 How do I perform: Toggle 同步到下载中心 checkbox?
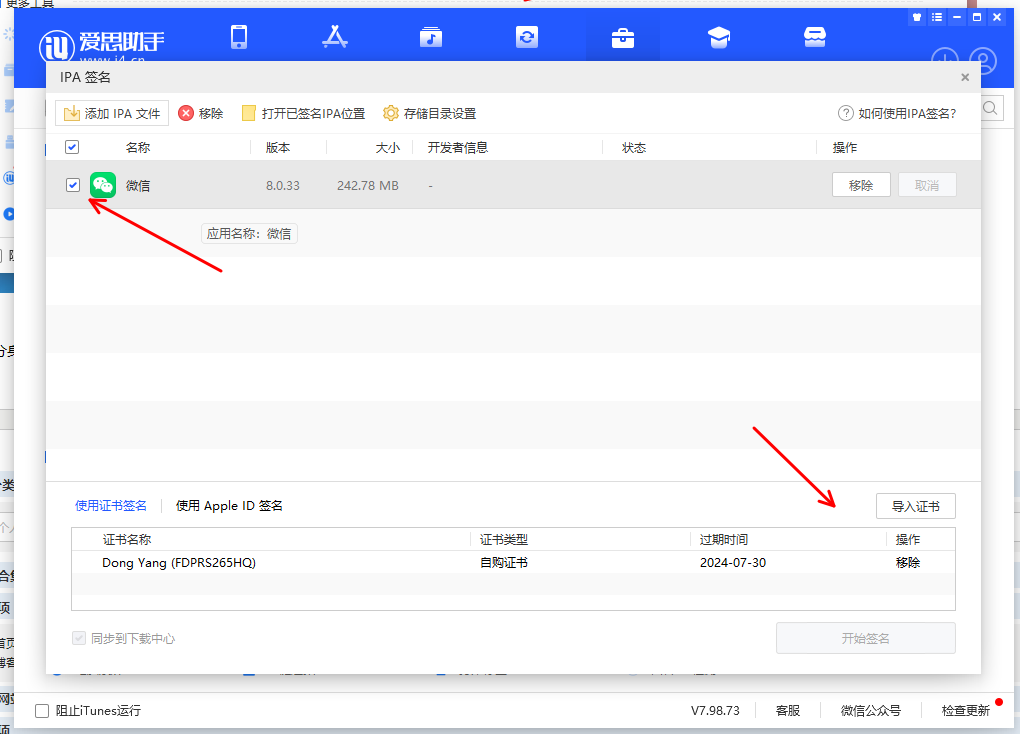pyautogui.click(x=79, y=638)
